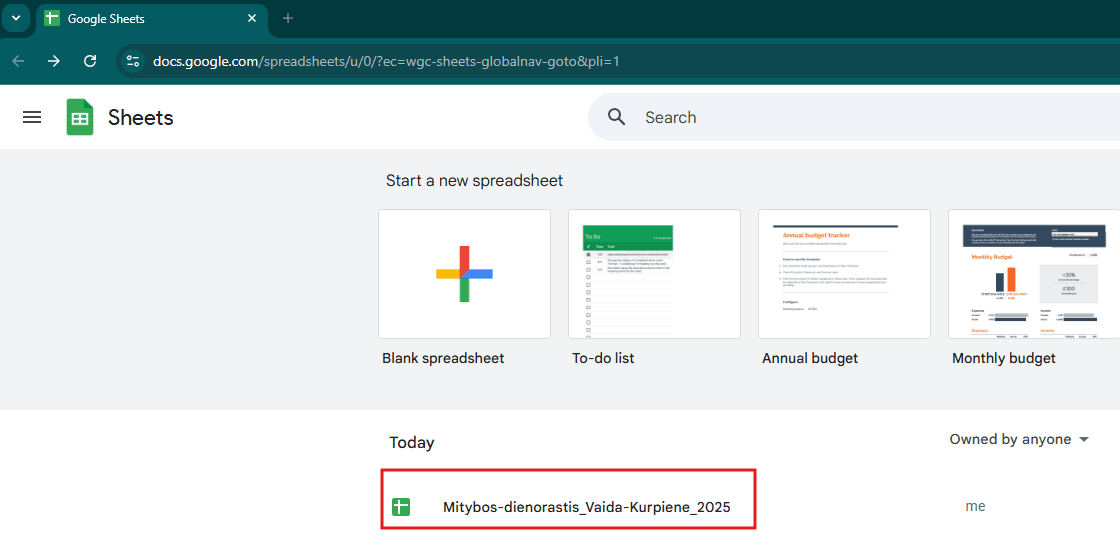Close the Google Sheets tab

pos(251,19)
